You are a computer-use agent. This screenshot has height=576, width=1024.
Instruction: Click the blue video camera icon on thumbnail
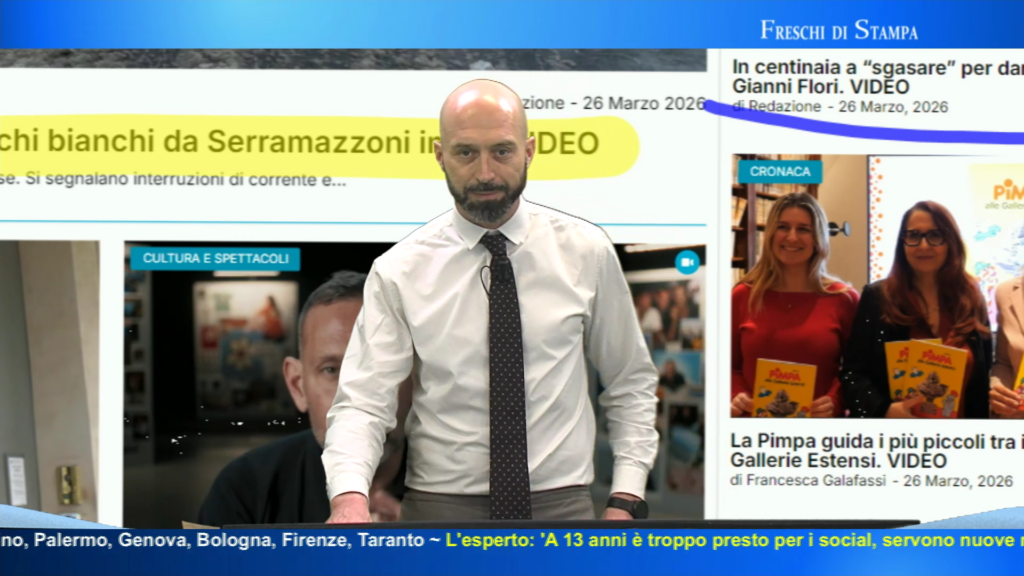pos(686,262)
